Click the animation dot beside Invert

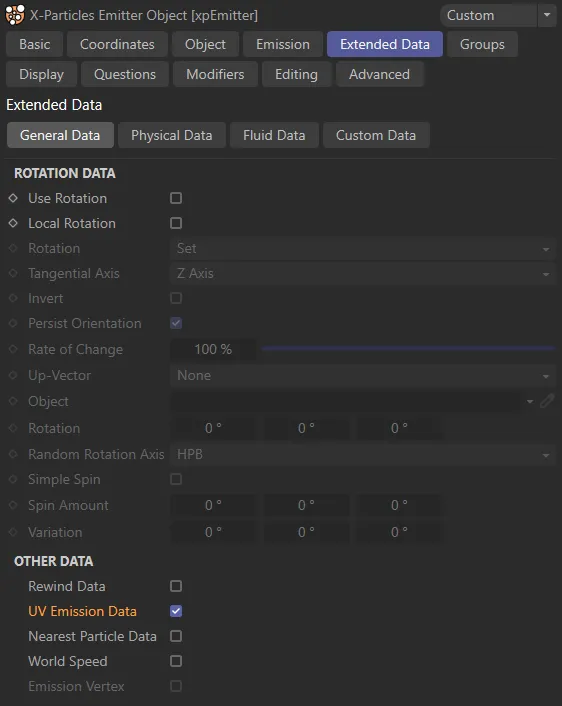[13, 298]
